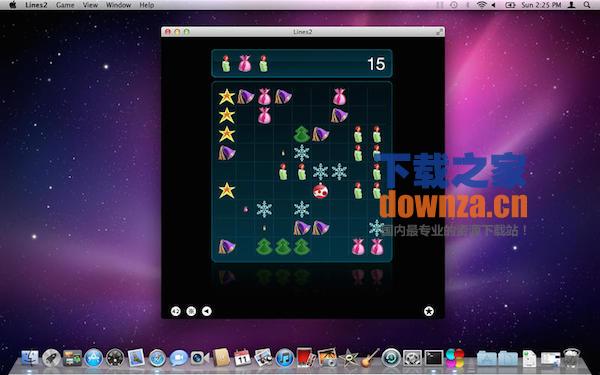Click the battery status icon in the menu bar

[510, 5]
